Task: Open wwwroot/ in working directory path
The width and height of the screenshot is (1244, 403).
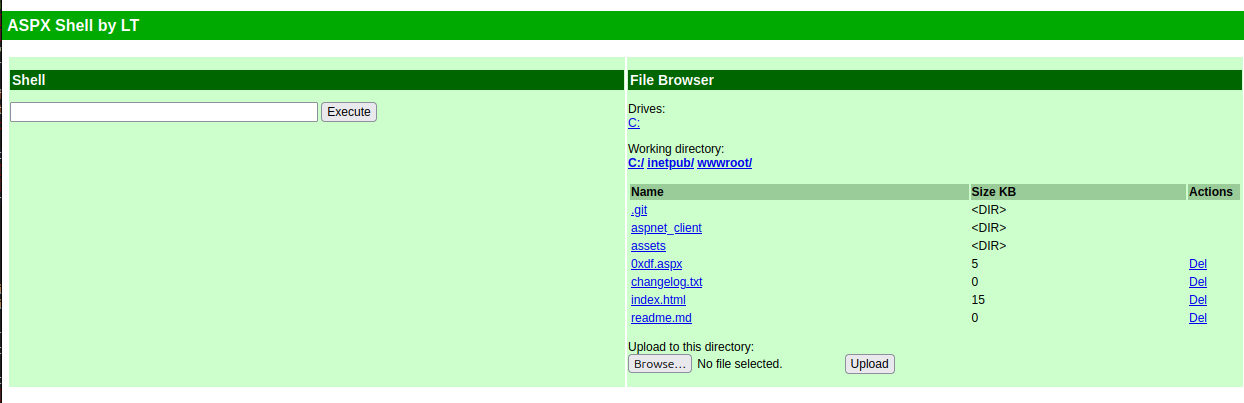Action: [724, 163]
